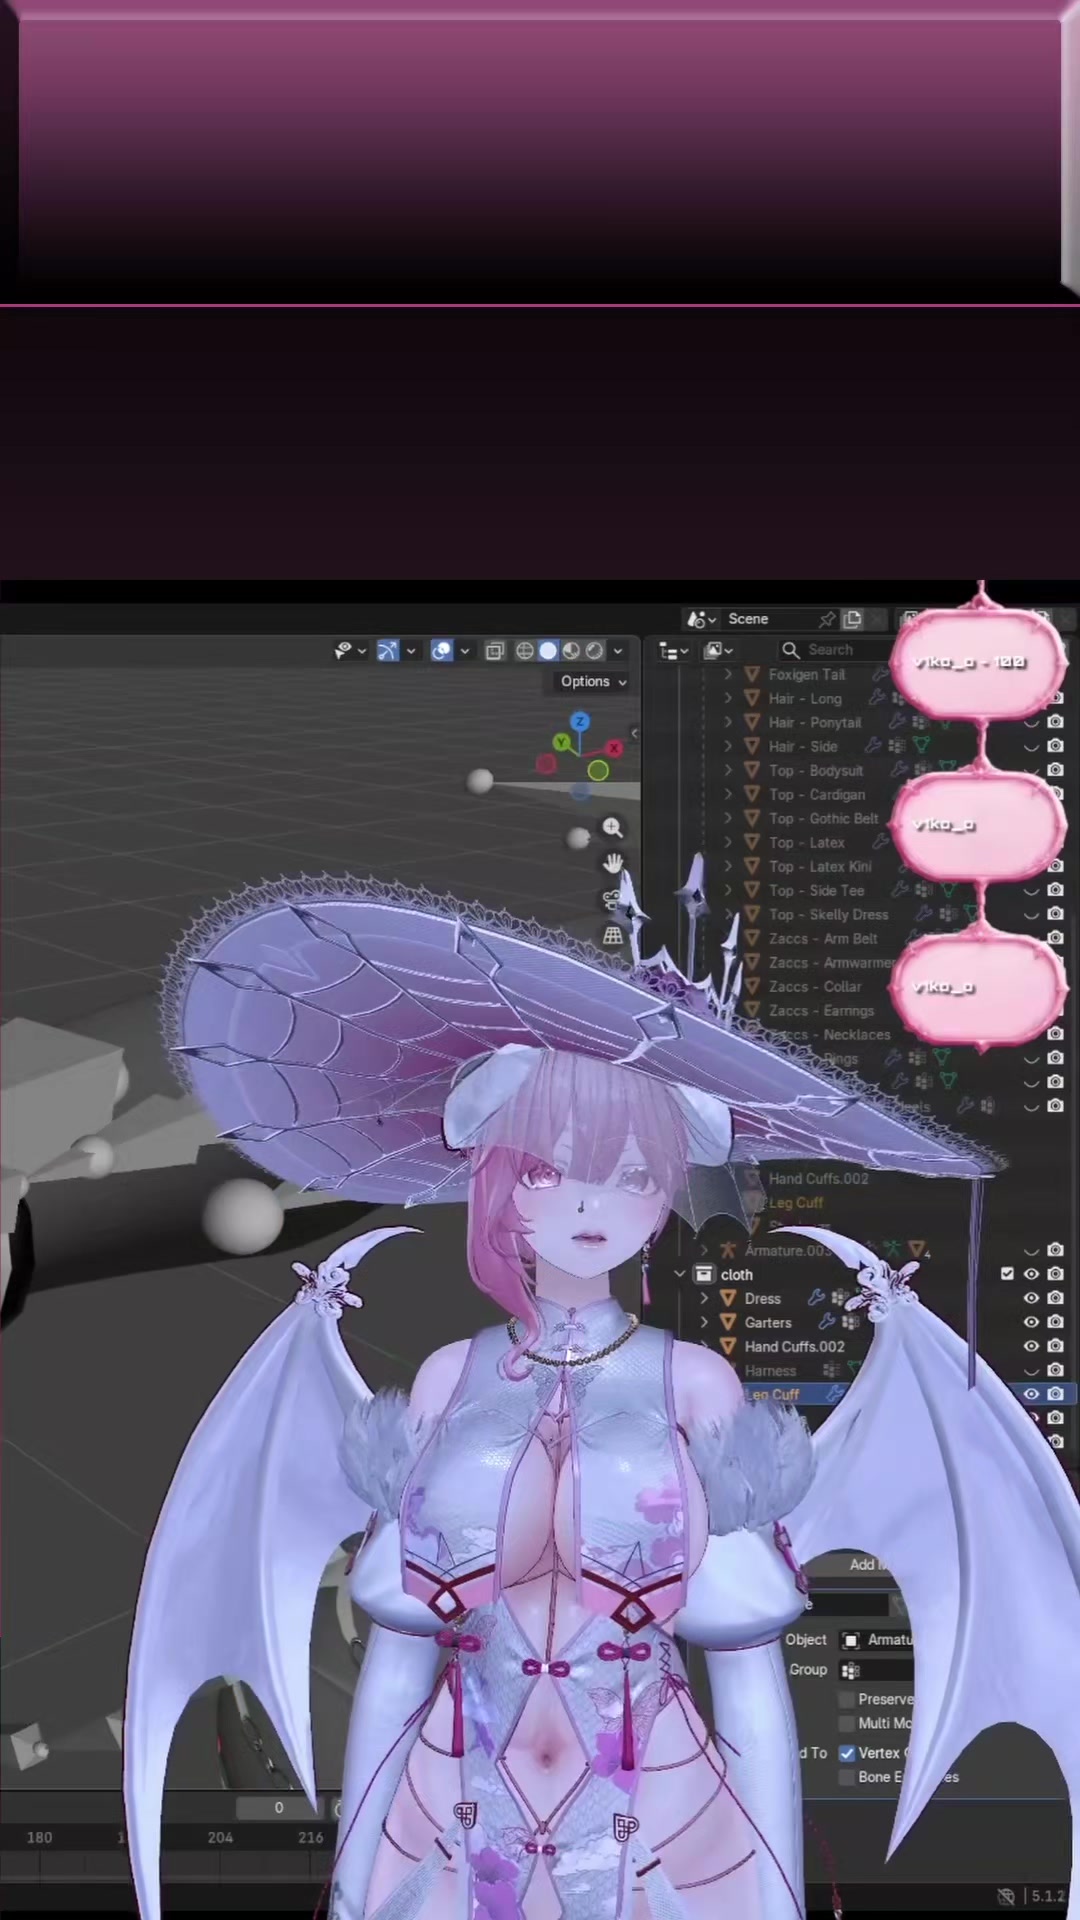
Task: Open the scene browse dropdown
Action: [x=701, y=619]
